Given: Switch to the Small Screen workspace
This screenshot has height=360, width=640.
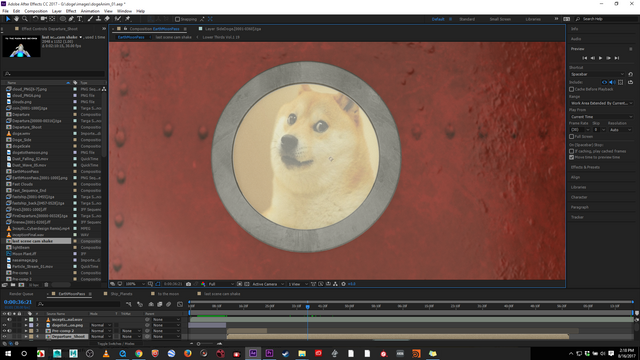Looking at the screenshot, I should [x=500, y=19].
